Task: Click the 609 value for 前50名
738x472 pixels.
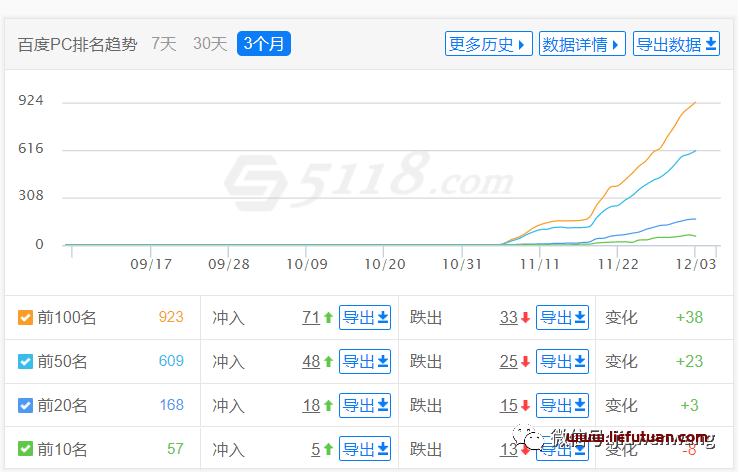Action: tap(171, 360)
